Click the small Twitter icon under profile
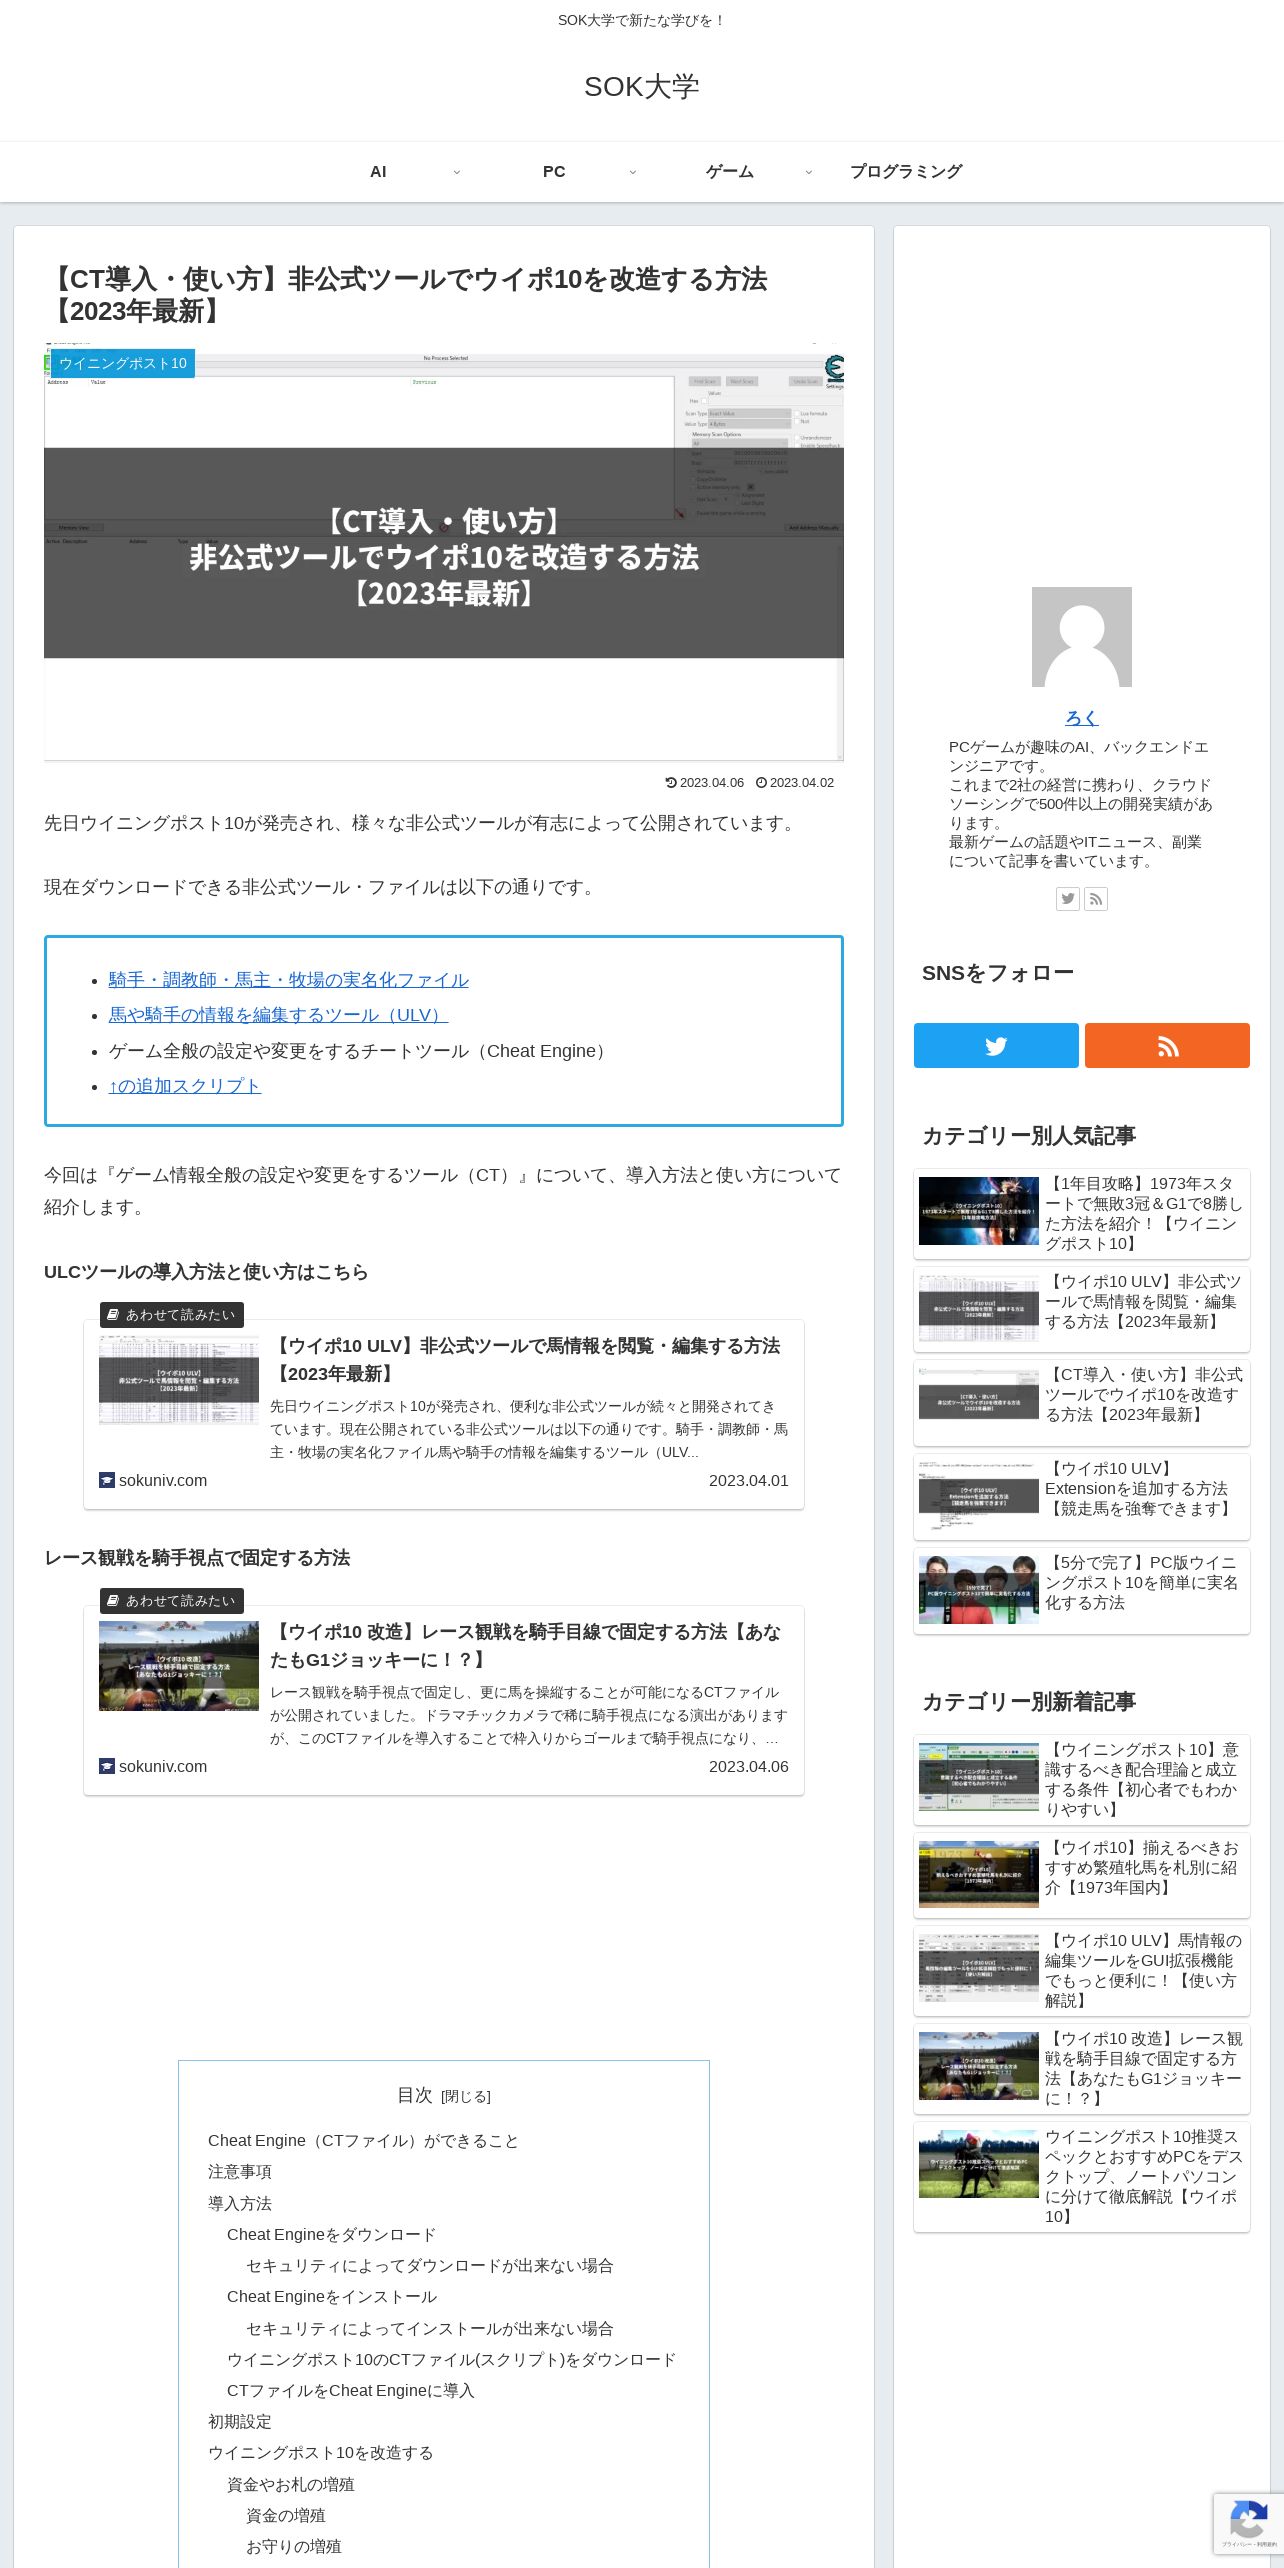Image resolution: width=1284 pixels, height=2568 pixels. click(x=1068, y=899)
